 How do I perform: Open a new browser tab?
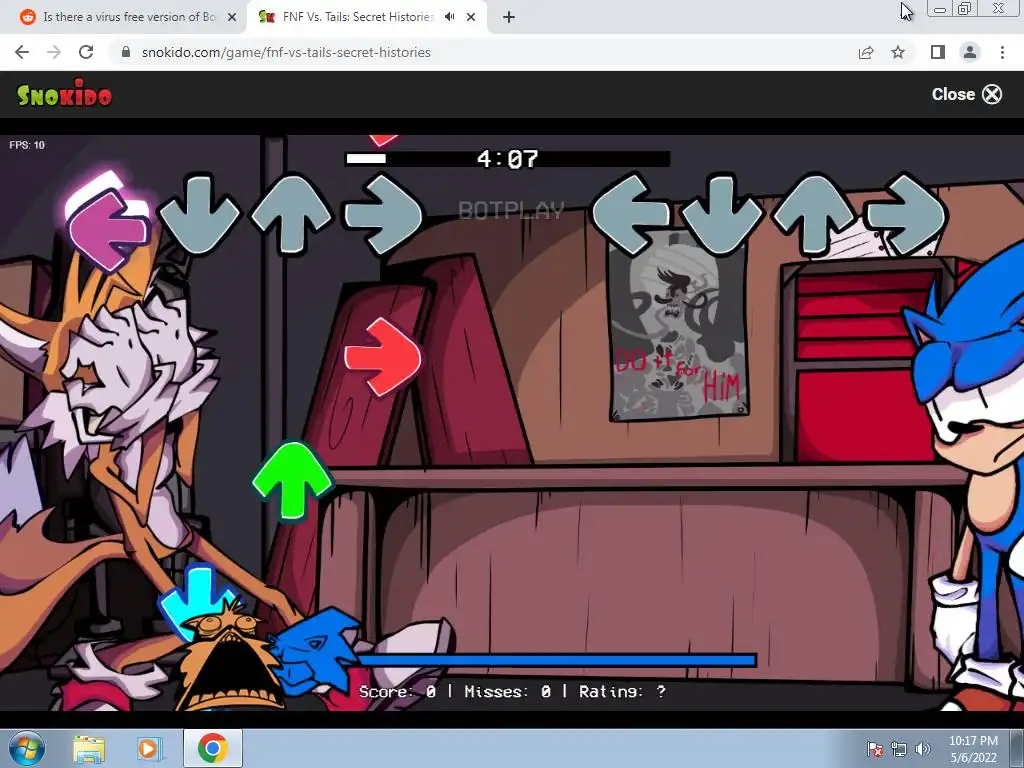coord(509,17)
